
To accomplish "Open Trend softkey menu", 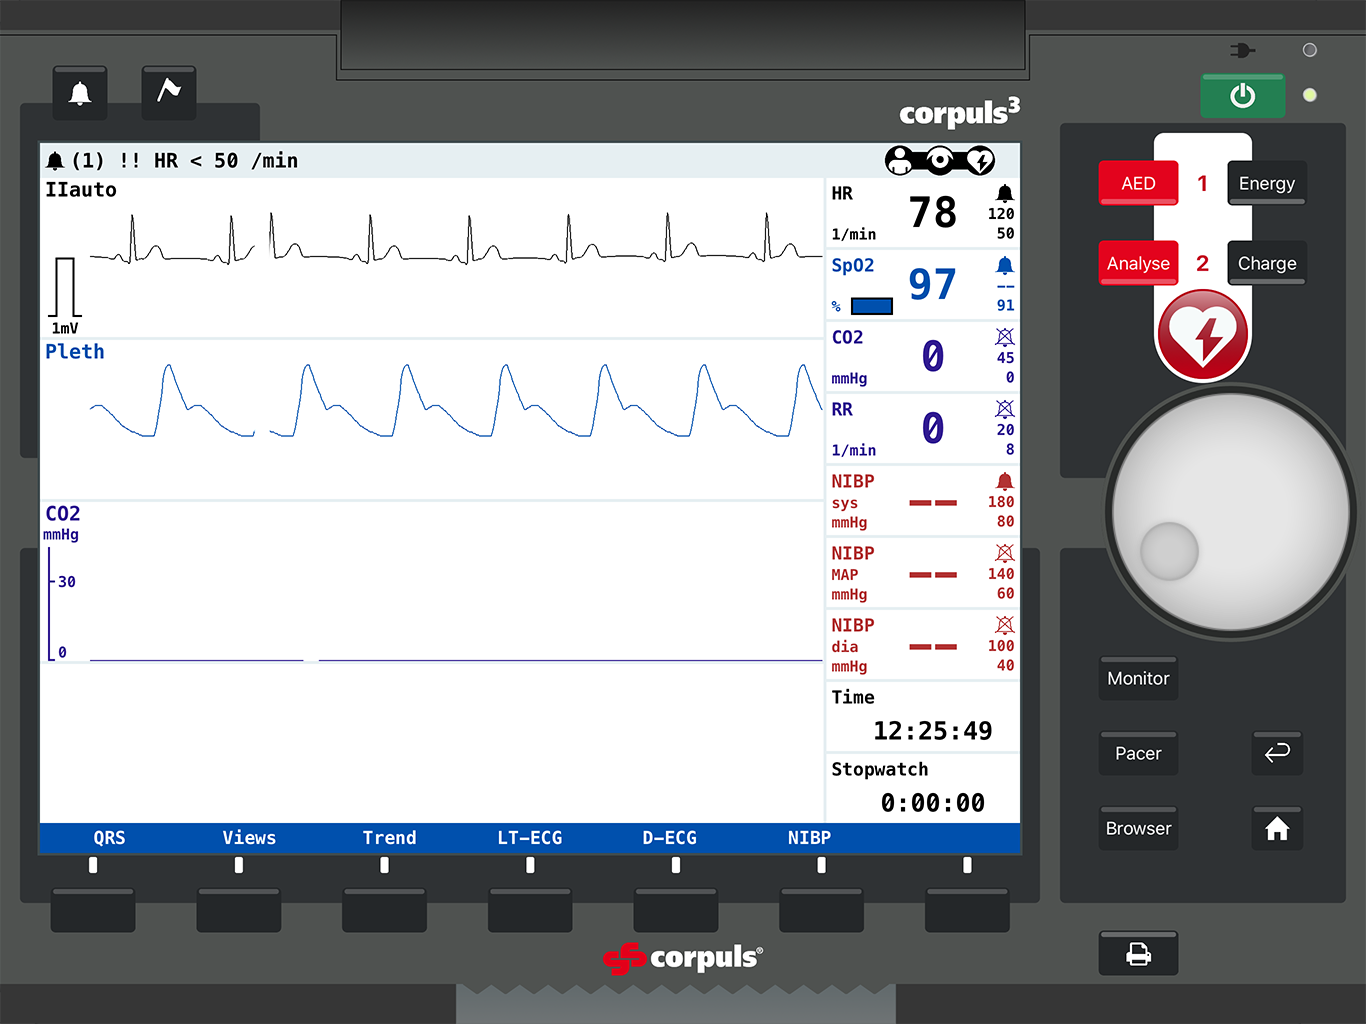I will [389, 838].
